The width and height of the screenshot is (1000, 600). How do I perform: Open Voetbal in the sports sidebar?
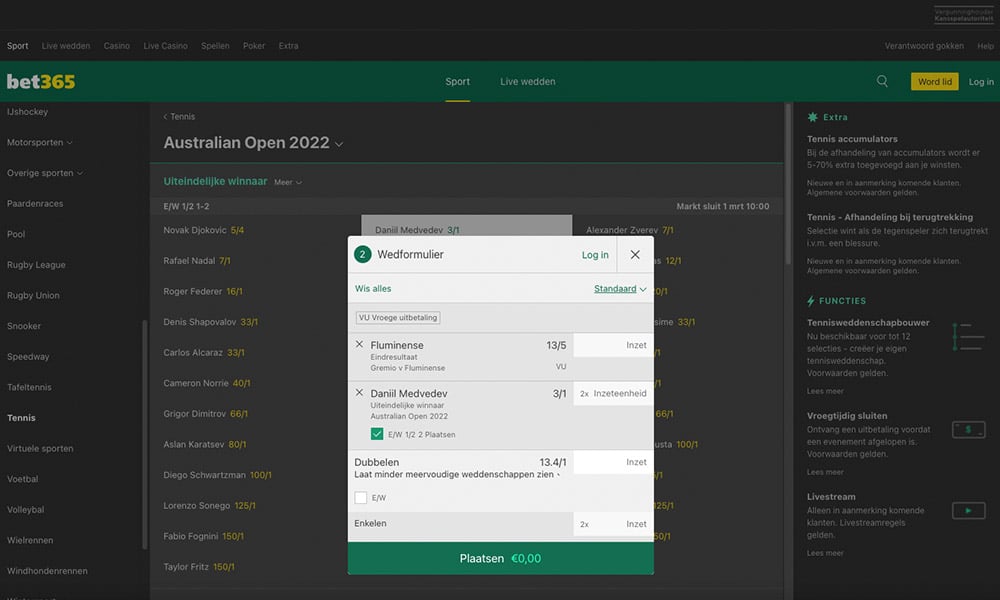pos(22,479)
